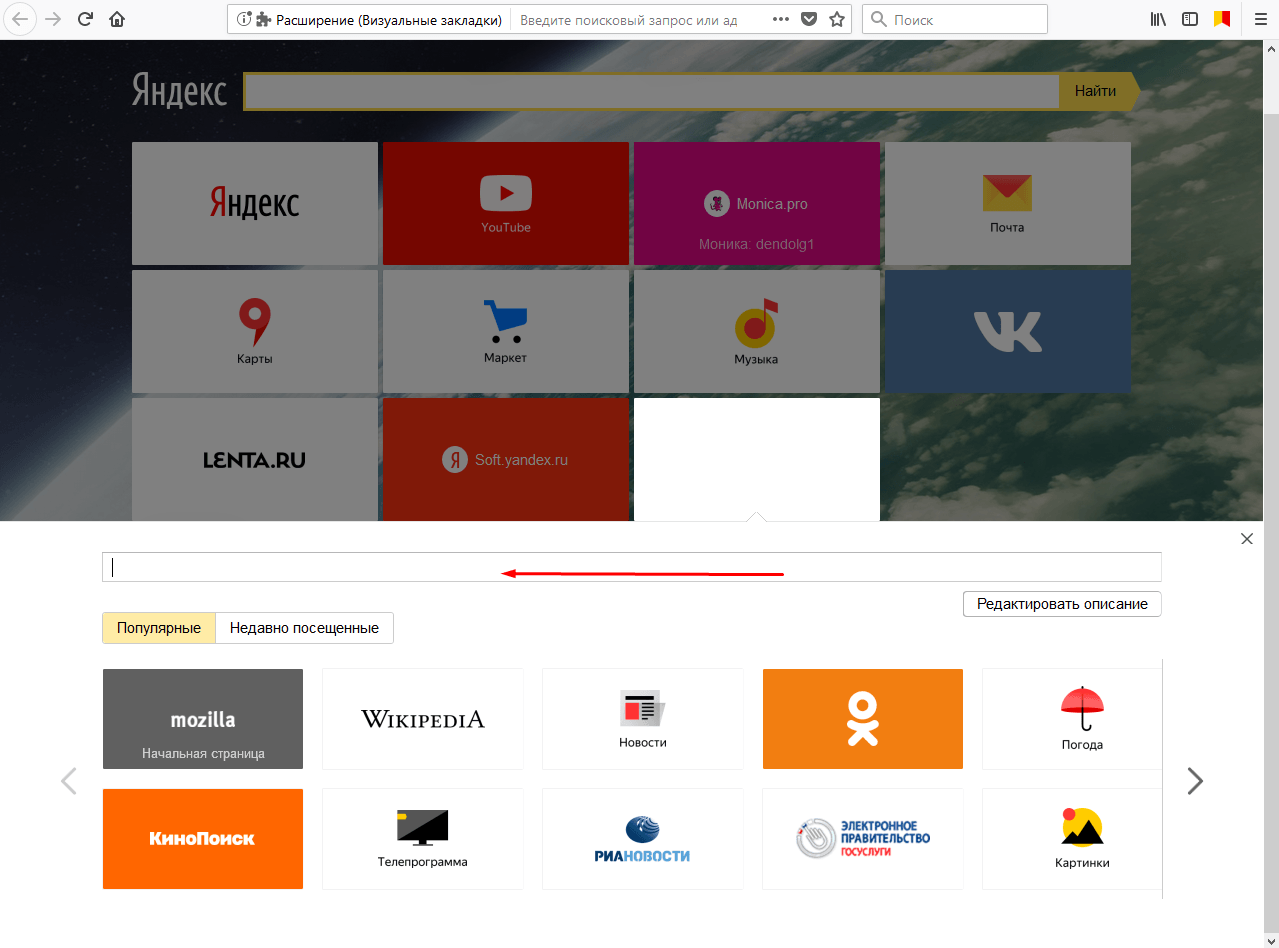Screen dimensions: 1279x948
Task: Open the Почта mail tile
Action: click(1008, 203)
